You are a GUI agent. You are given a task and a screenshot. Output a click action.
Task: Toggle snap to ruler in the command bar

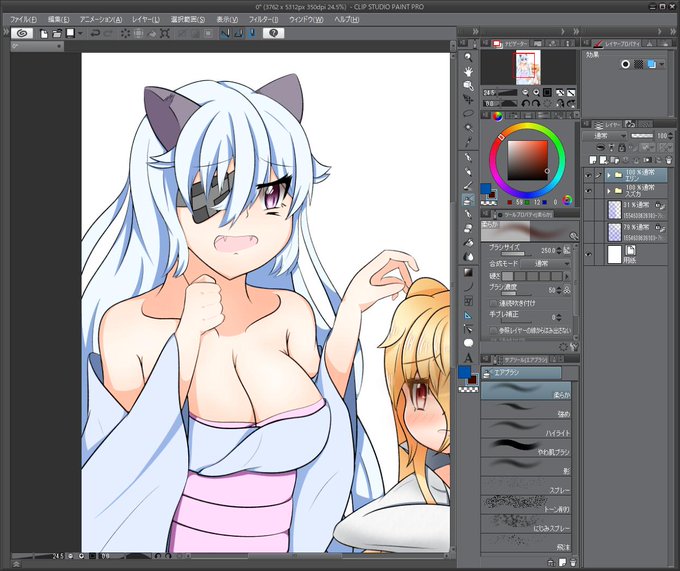[225, 33]
